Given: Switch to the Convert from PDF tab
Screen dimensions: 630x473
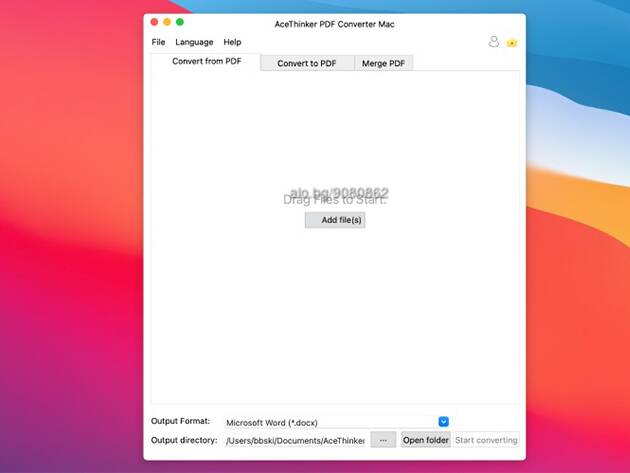Looking at the screenshot, I should 207,61.
